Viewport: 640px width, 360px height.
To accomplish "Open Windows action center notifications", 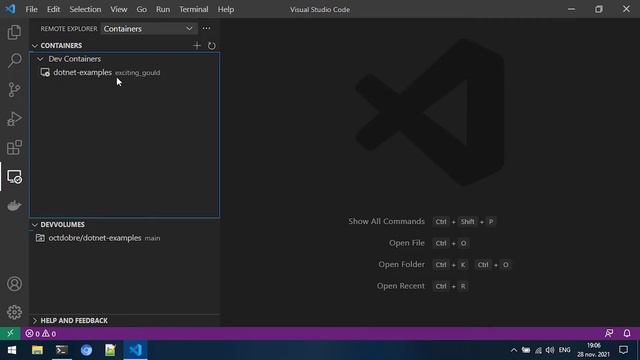I will 623,350.
